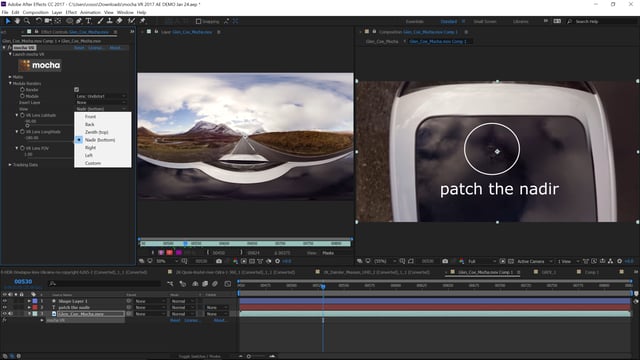The height and width of the screenshot is (360, 640).
Task: Select the Rotation tool
Action: coord(38,21)
